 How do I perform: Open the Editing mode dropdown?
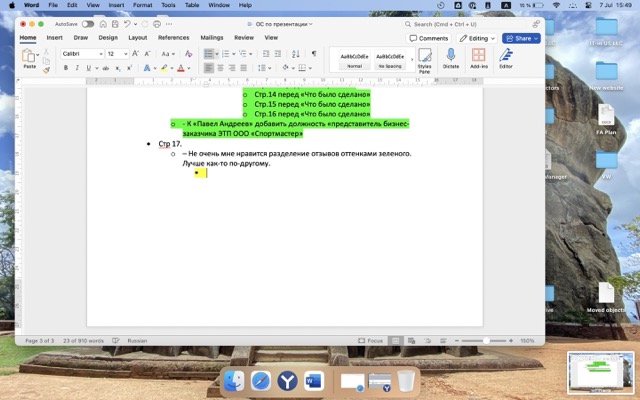[478, 38]
